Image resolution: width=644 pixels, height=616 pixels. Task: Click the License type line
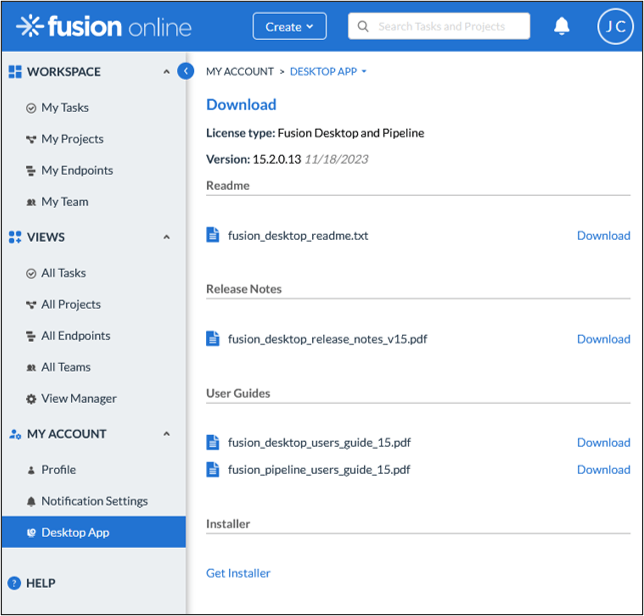coord(315,133)
